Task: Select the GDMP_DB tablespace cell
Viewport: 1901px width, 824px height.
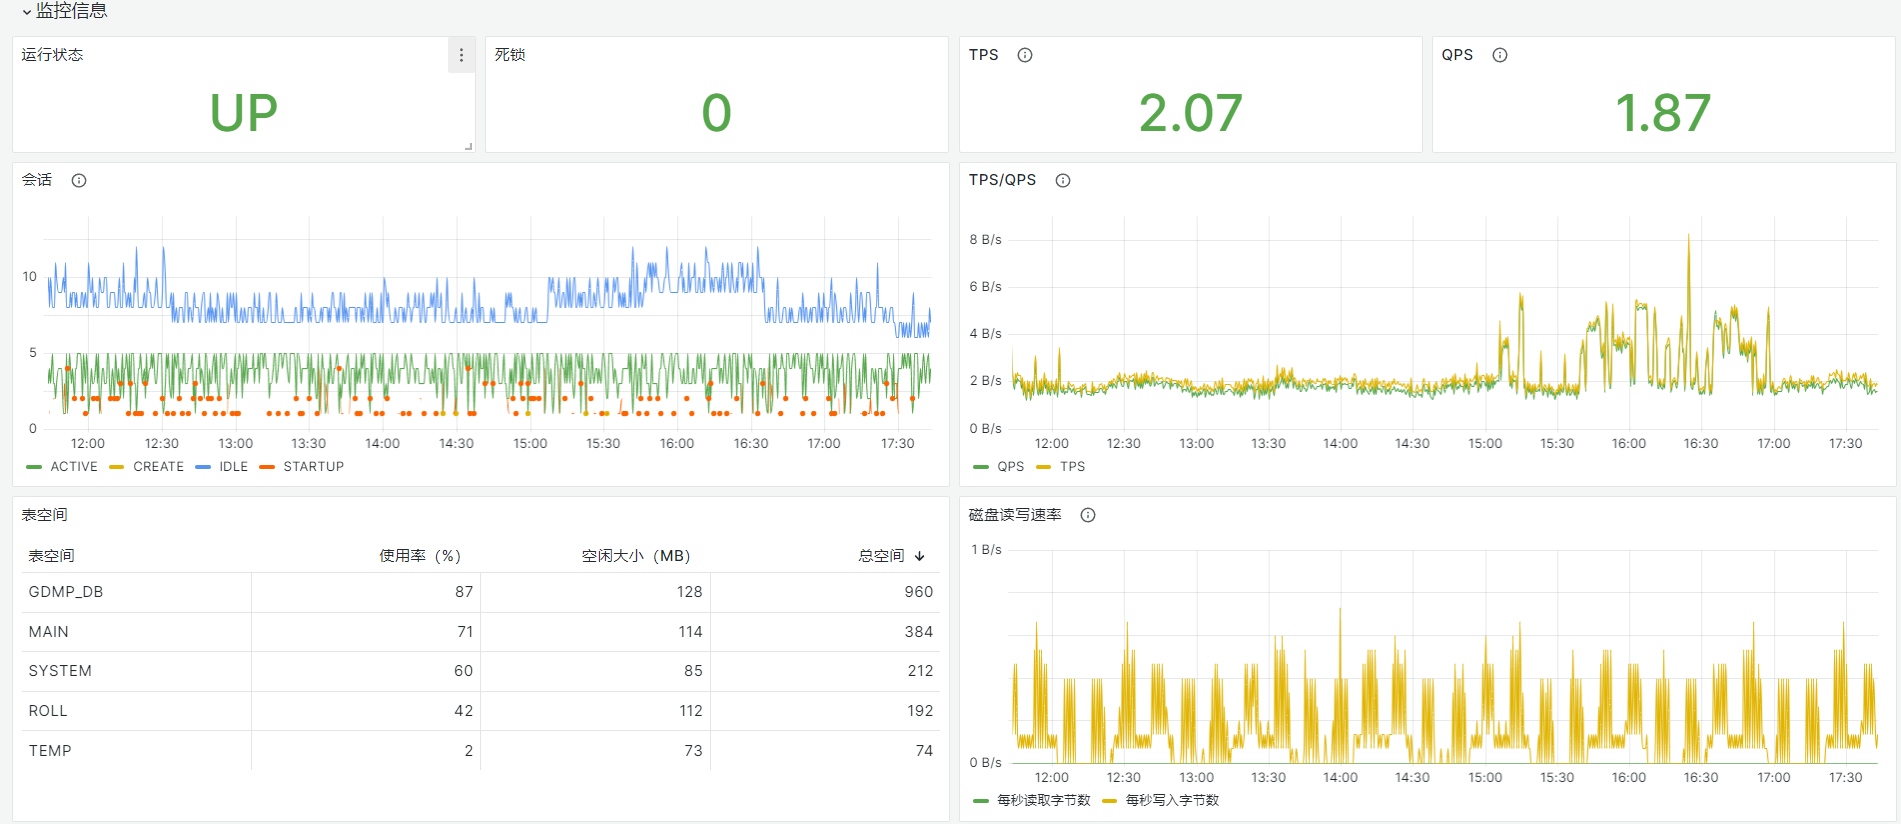Action: pyautogui.click(x=136, y=592)
